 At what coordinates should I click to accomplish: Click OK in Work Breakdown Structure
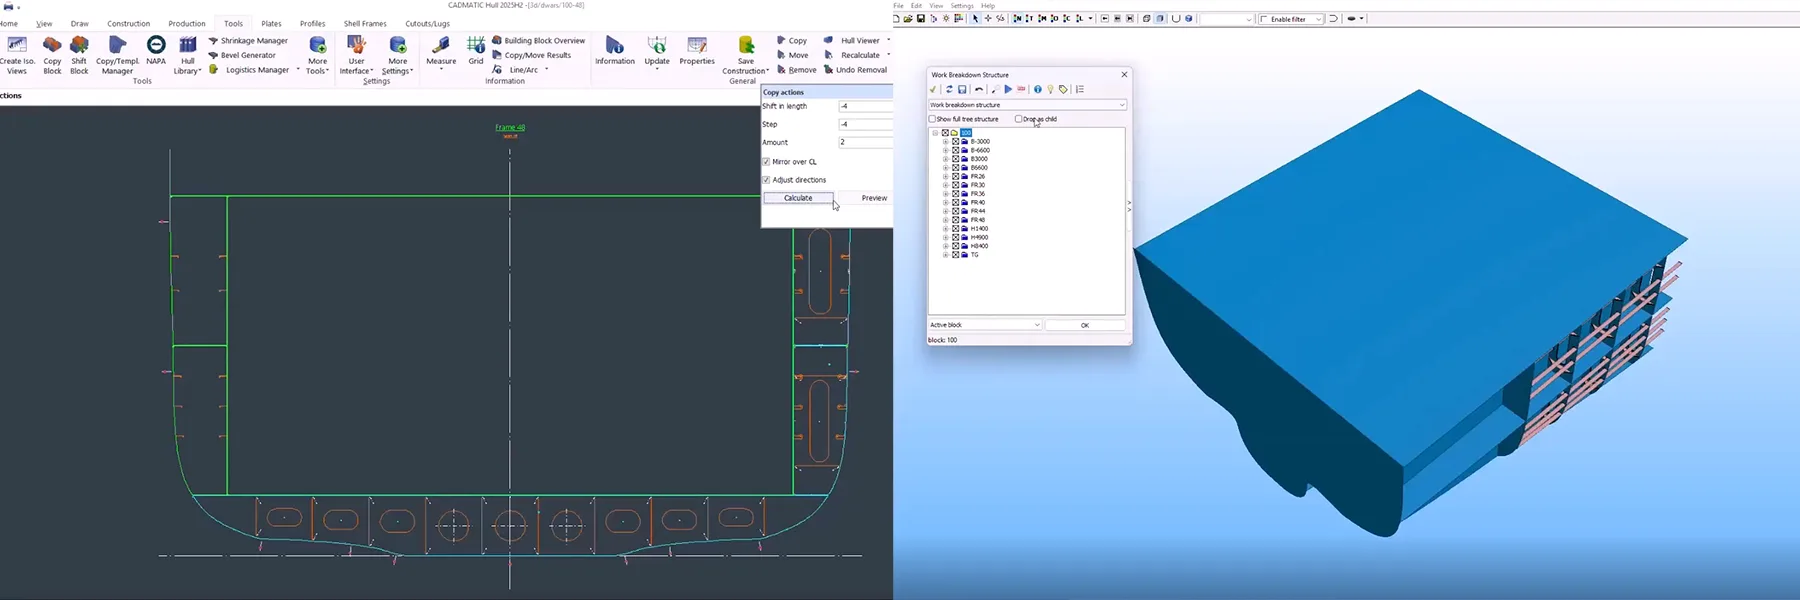click(x=1085, y=325)
